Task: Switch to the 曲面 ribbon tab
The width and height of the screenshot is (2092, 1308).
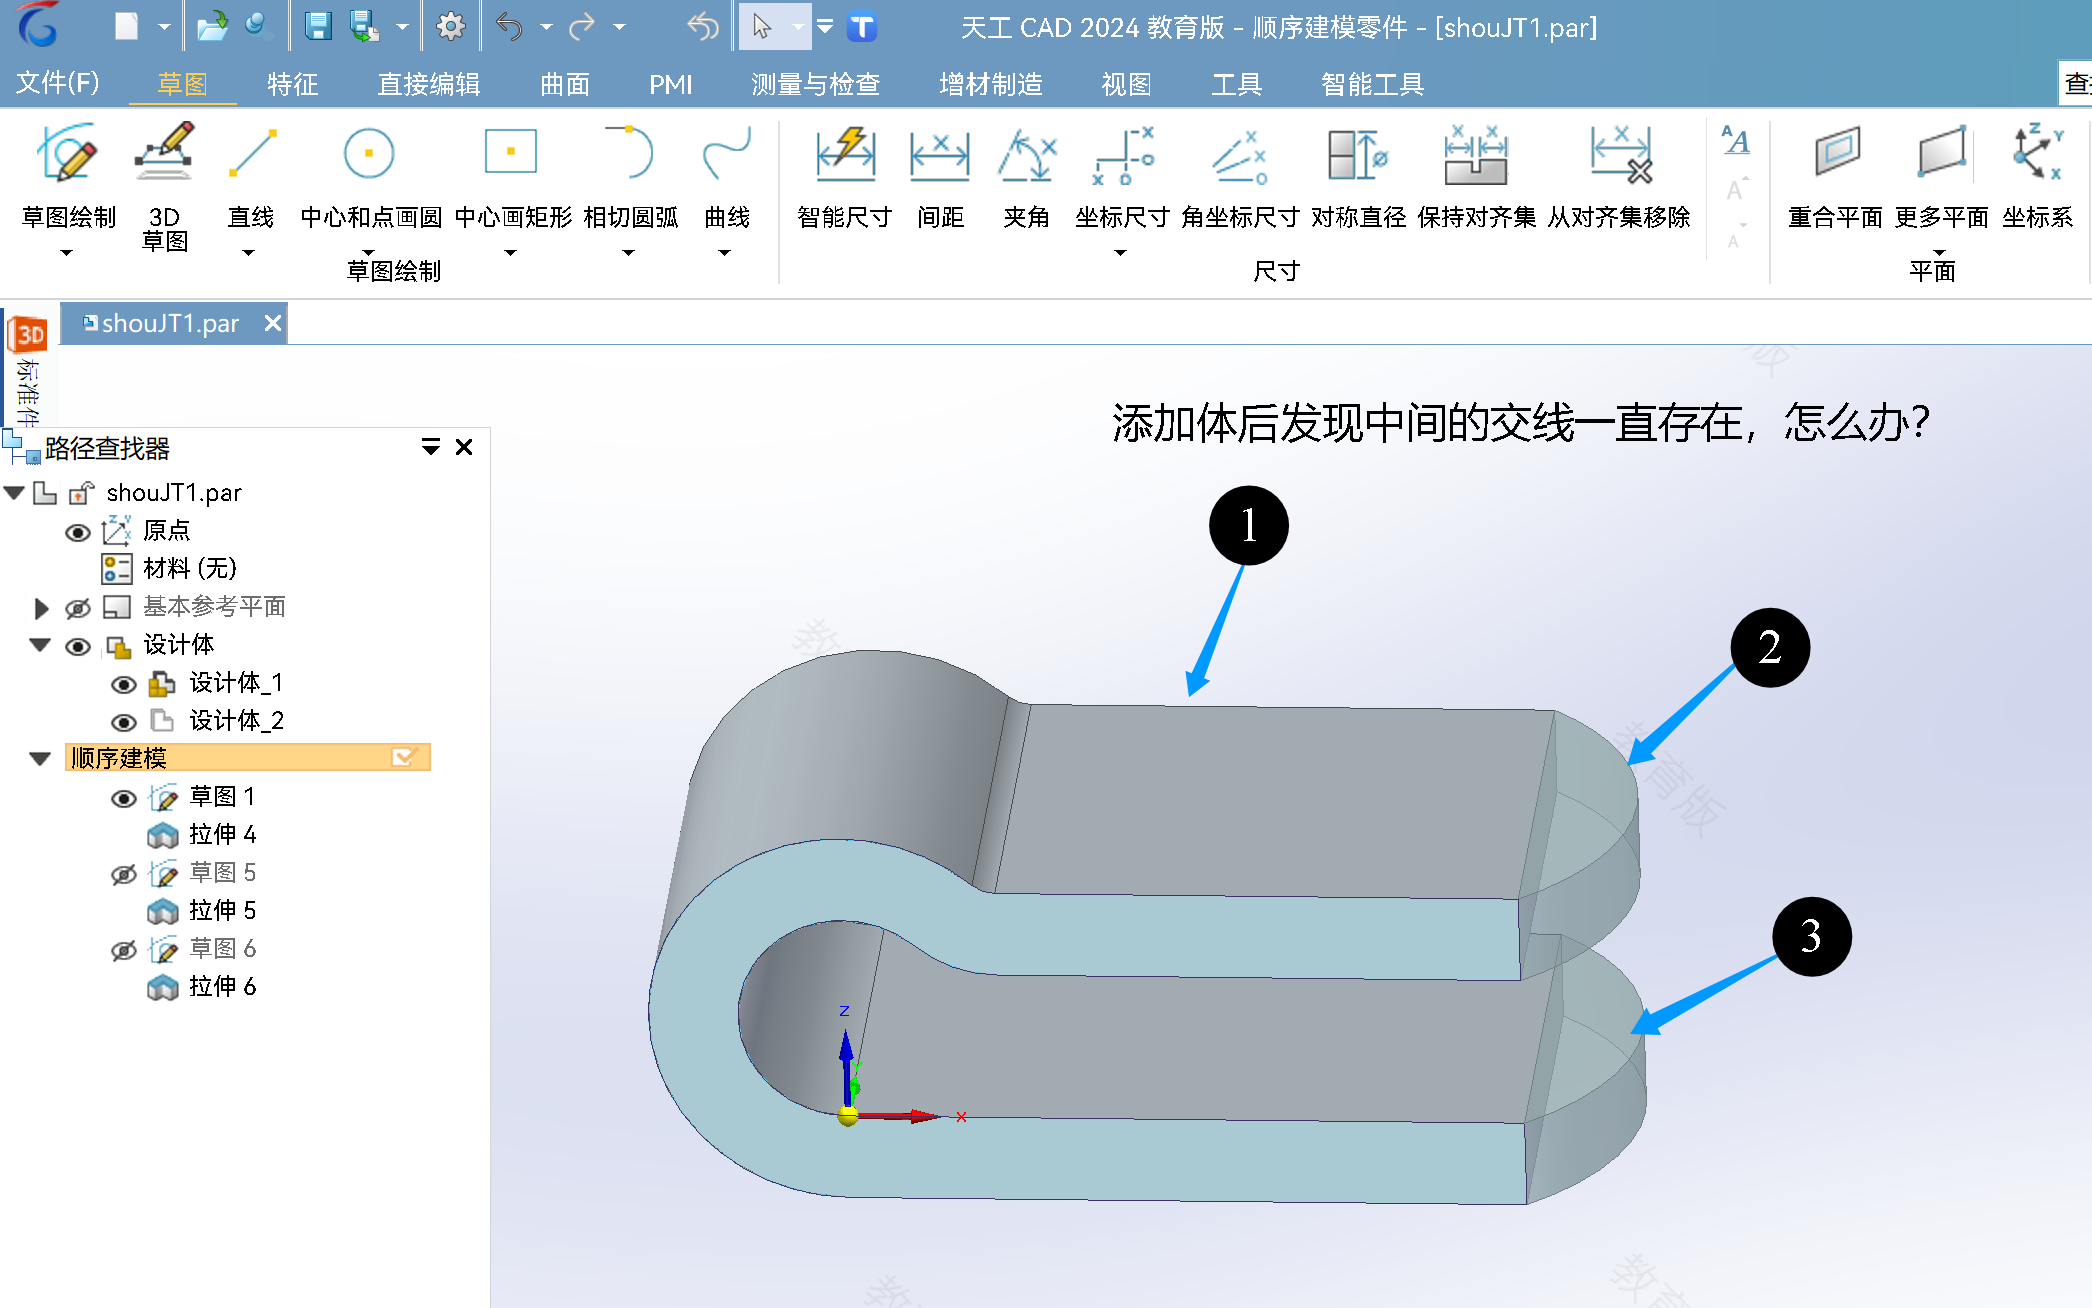Action: click(565, 84)
